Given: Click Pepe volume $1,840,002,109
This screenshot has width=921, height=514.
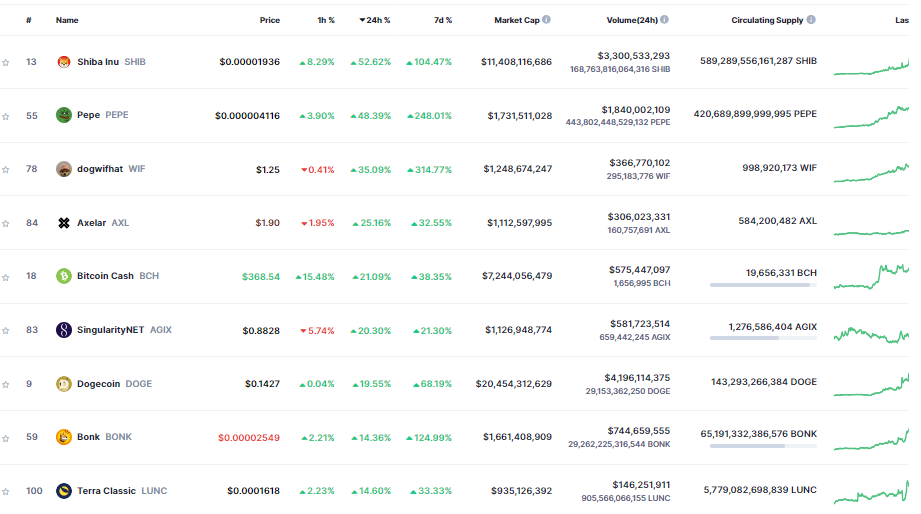Looking at the screenshot, I should coord(636,110).
